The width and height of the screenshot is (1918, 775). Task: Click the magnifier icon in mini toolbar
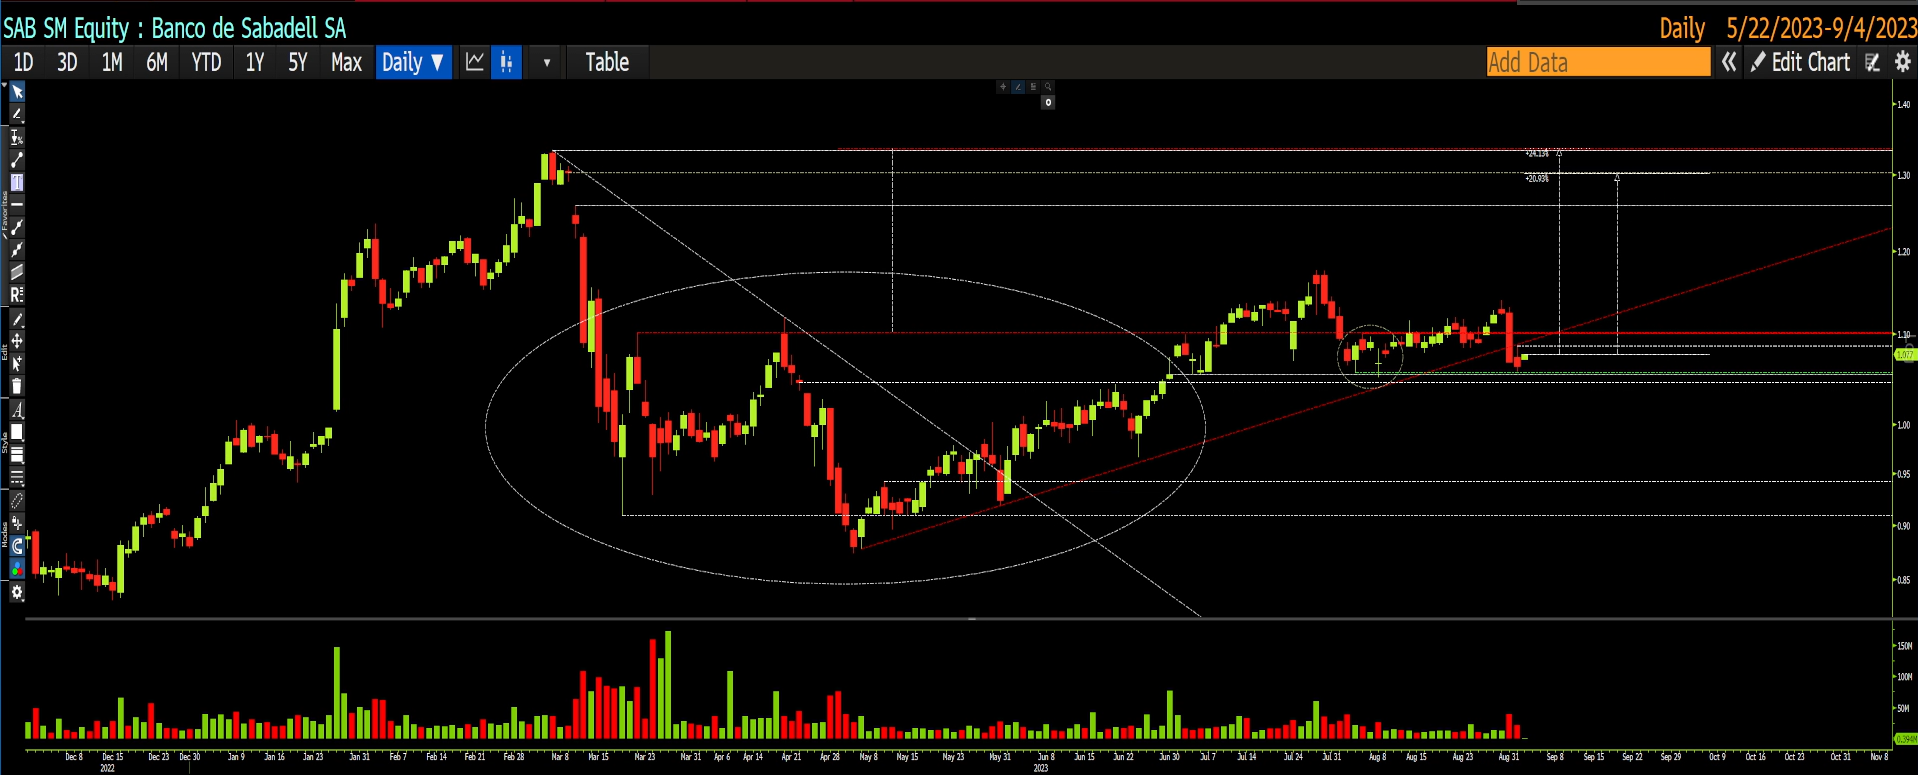pos(1048,87)
